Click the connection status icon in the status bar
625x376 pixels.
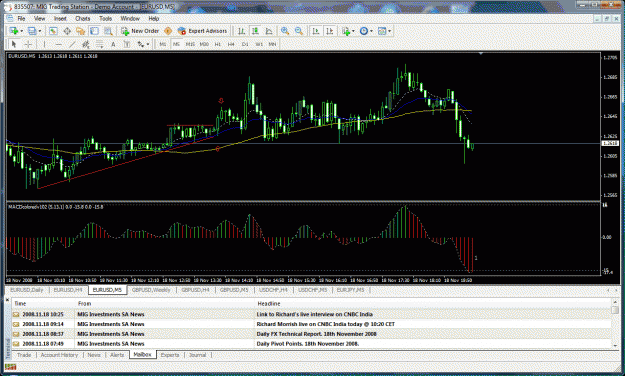(x=10, y=367)
